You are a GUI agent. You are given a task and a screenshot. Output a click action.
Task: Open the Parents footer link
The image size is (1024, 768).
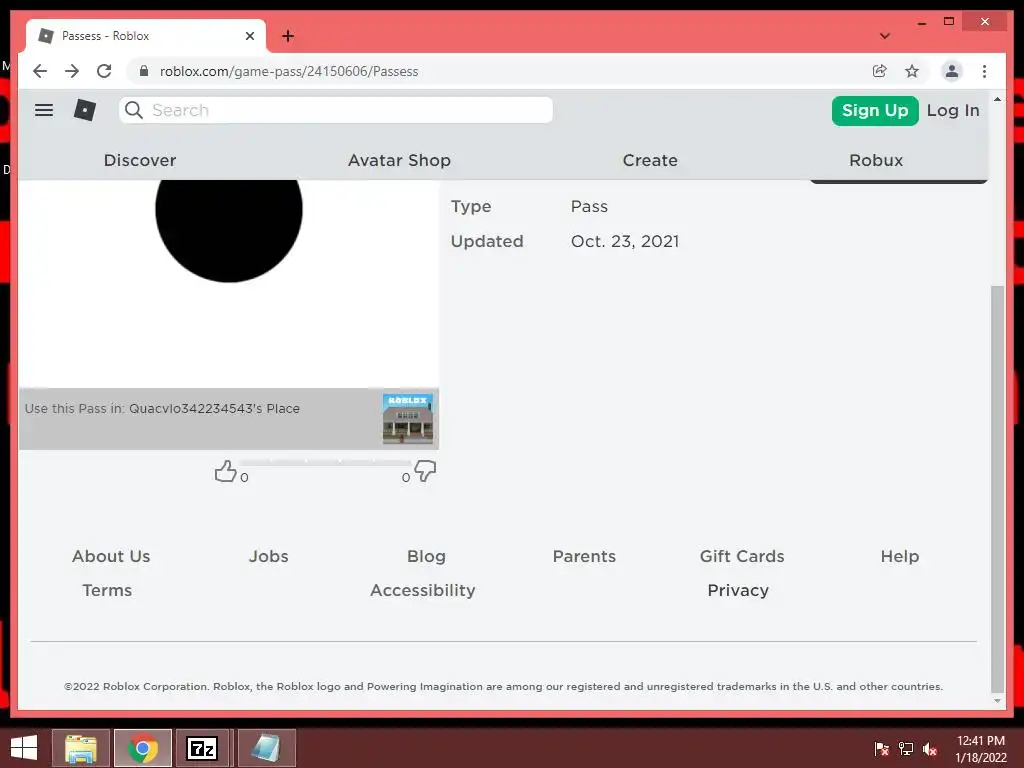point(584,556)
